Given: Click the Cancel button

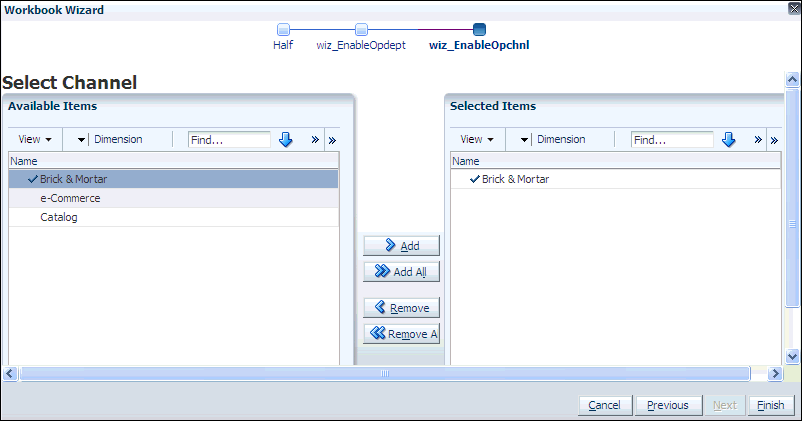Looking at the screenshot, I should pyautogui.click(x=605, y=405).
